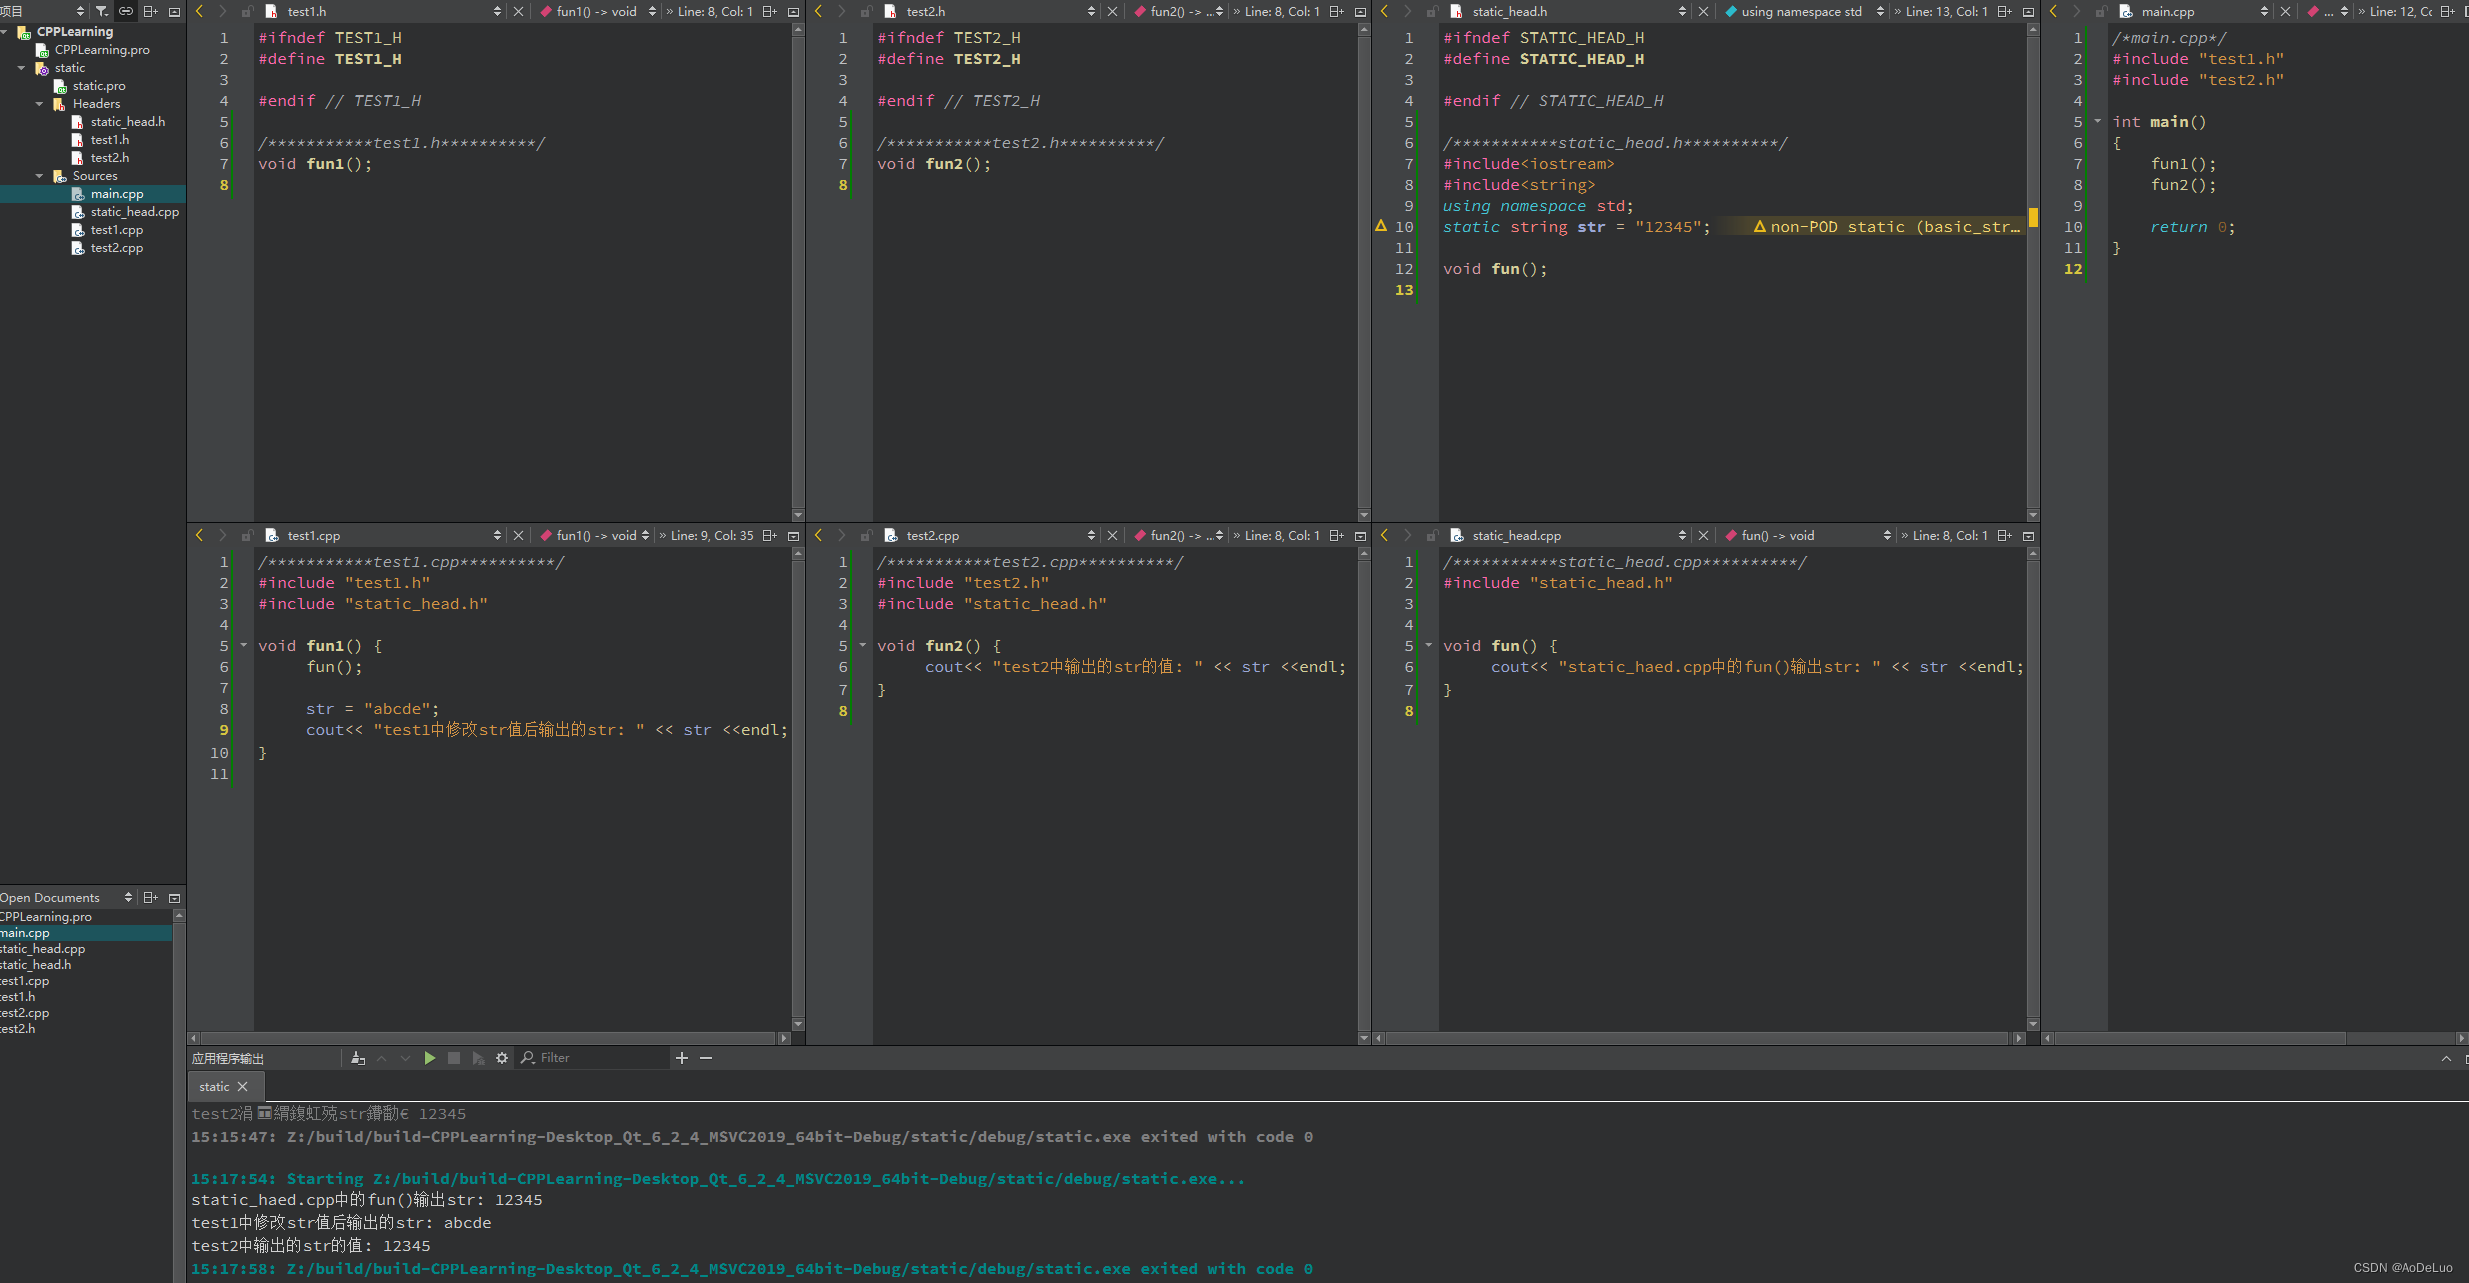Remove the test1.h editor split
Viewport: 2469px width, 1283px height.
point(794,11)
